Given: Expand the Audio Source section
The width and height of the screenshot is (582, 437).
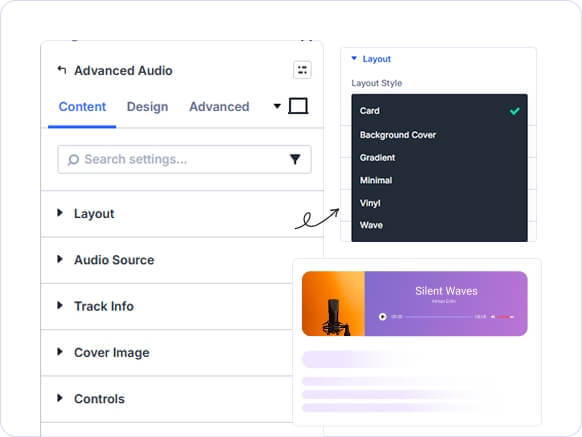Looking at the screenshot, I should (x=167, y=260).
